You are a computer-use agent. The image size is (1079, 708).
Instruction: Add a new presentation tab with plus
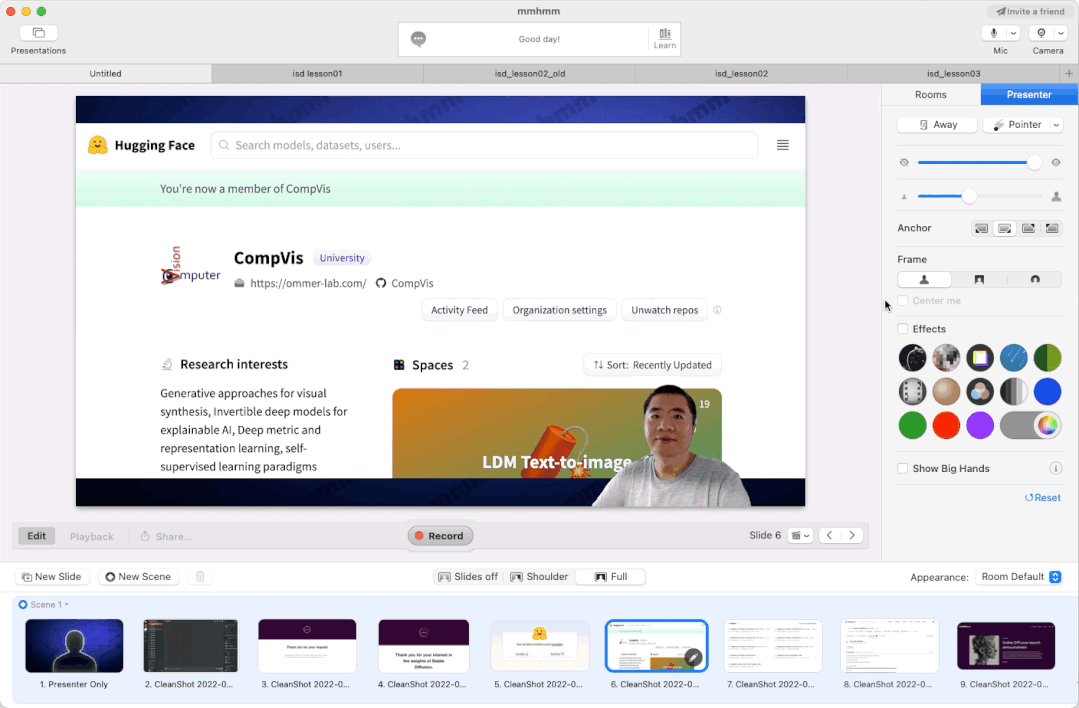tap(1069, 73)
